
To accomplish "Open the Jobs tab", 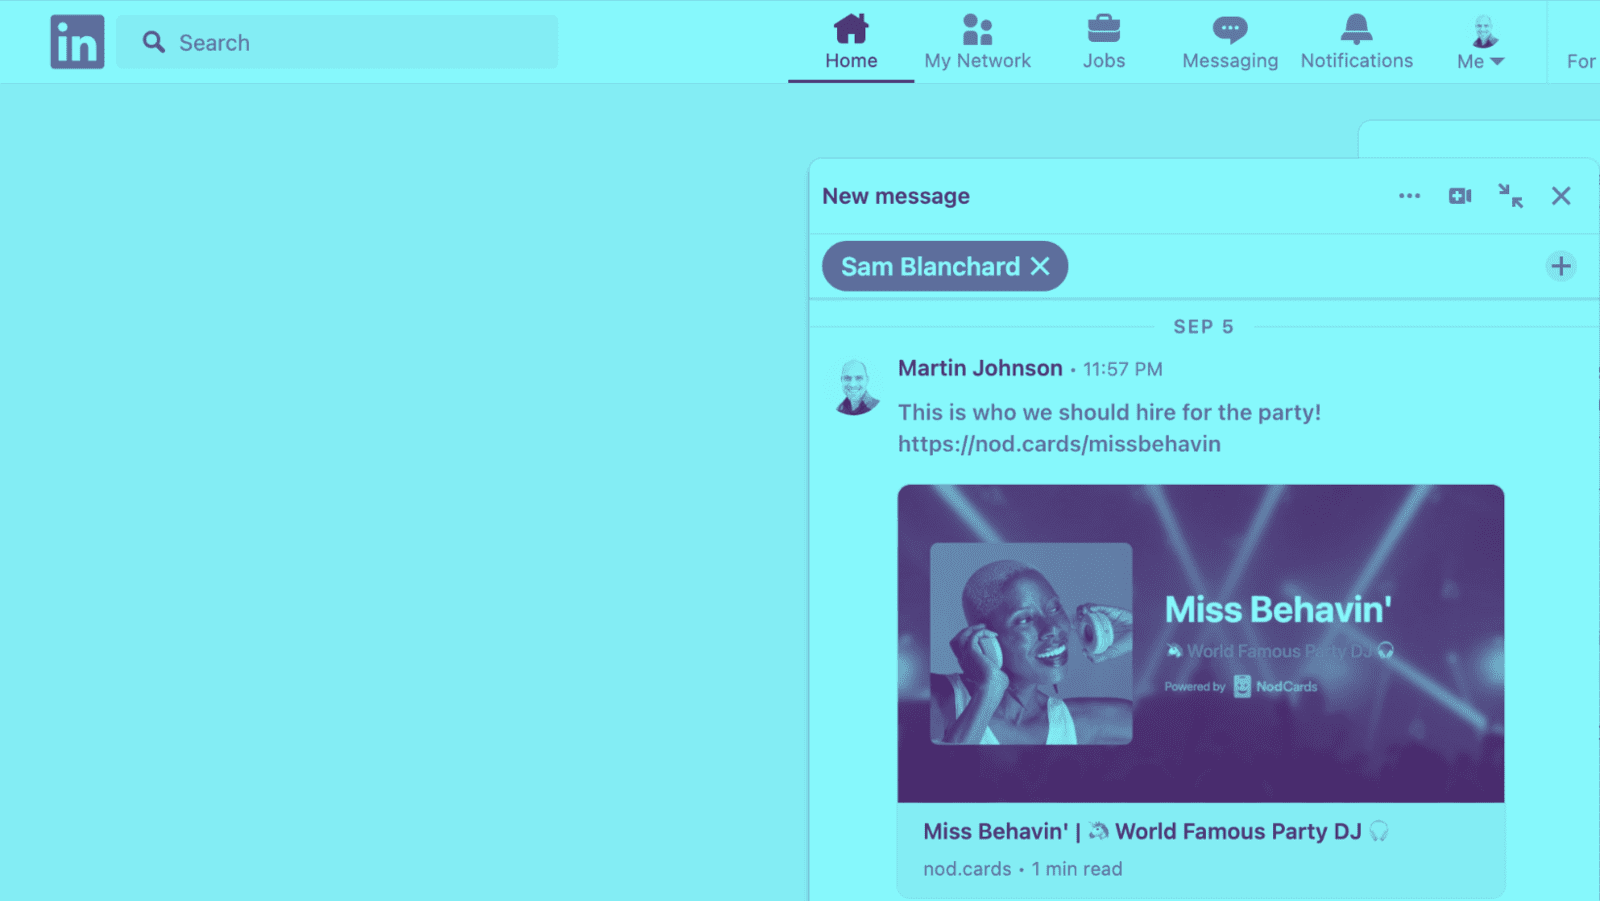I will (x=1104, y=42).
